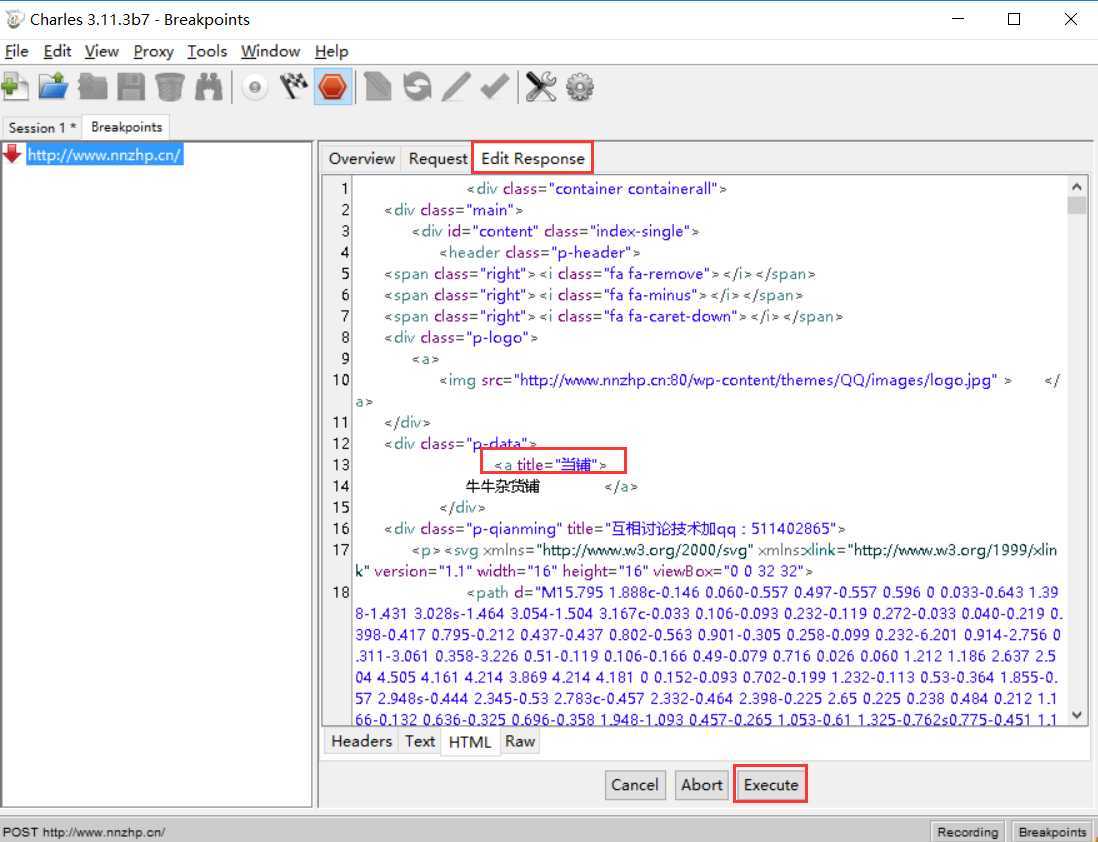Viewport: 1098px width, 842px height.
Task: Click the Validate checkmark icon
Action: (x=494, y=88)
